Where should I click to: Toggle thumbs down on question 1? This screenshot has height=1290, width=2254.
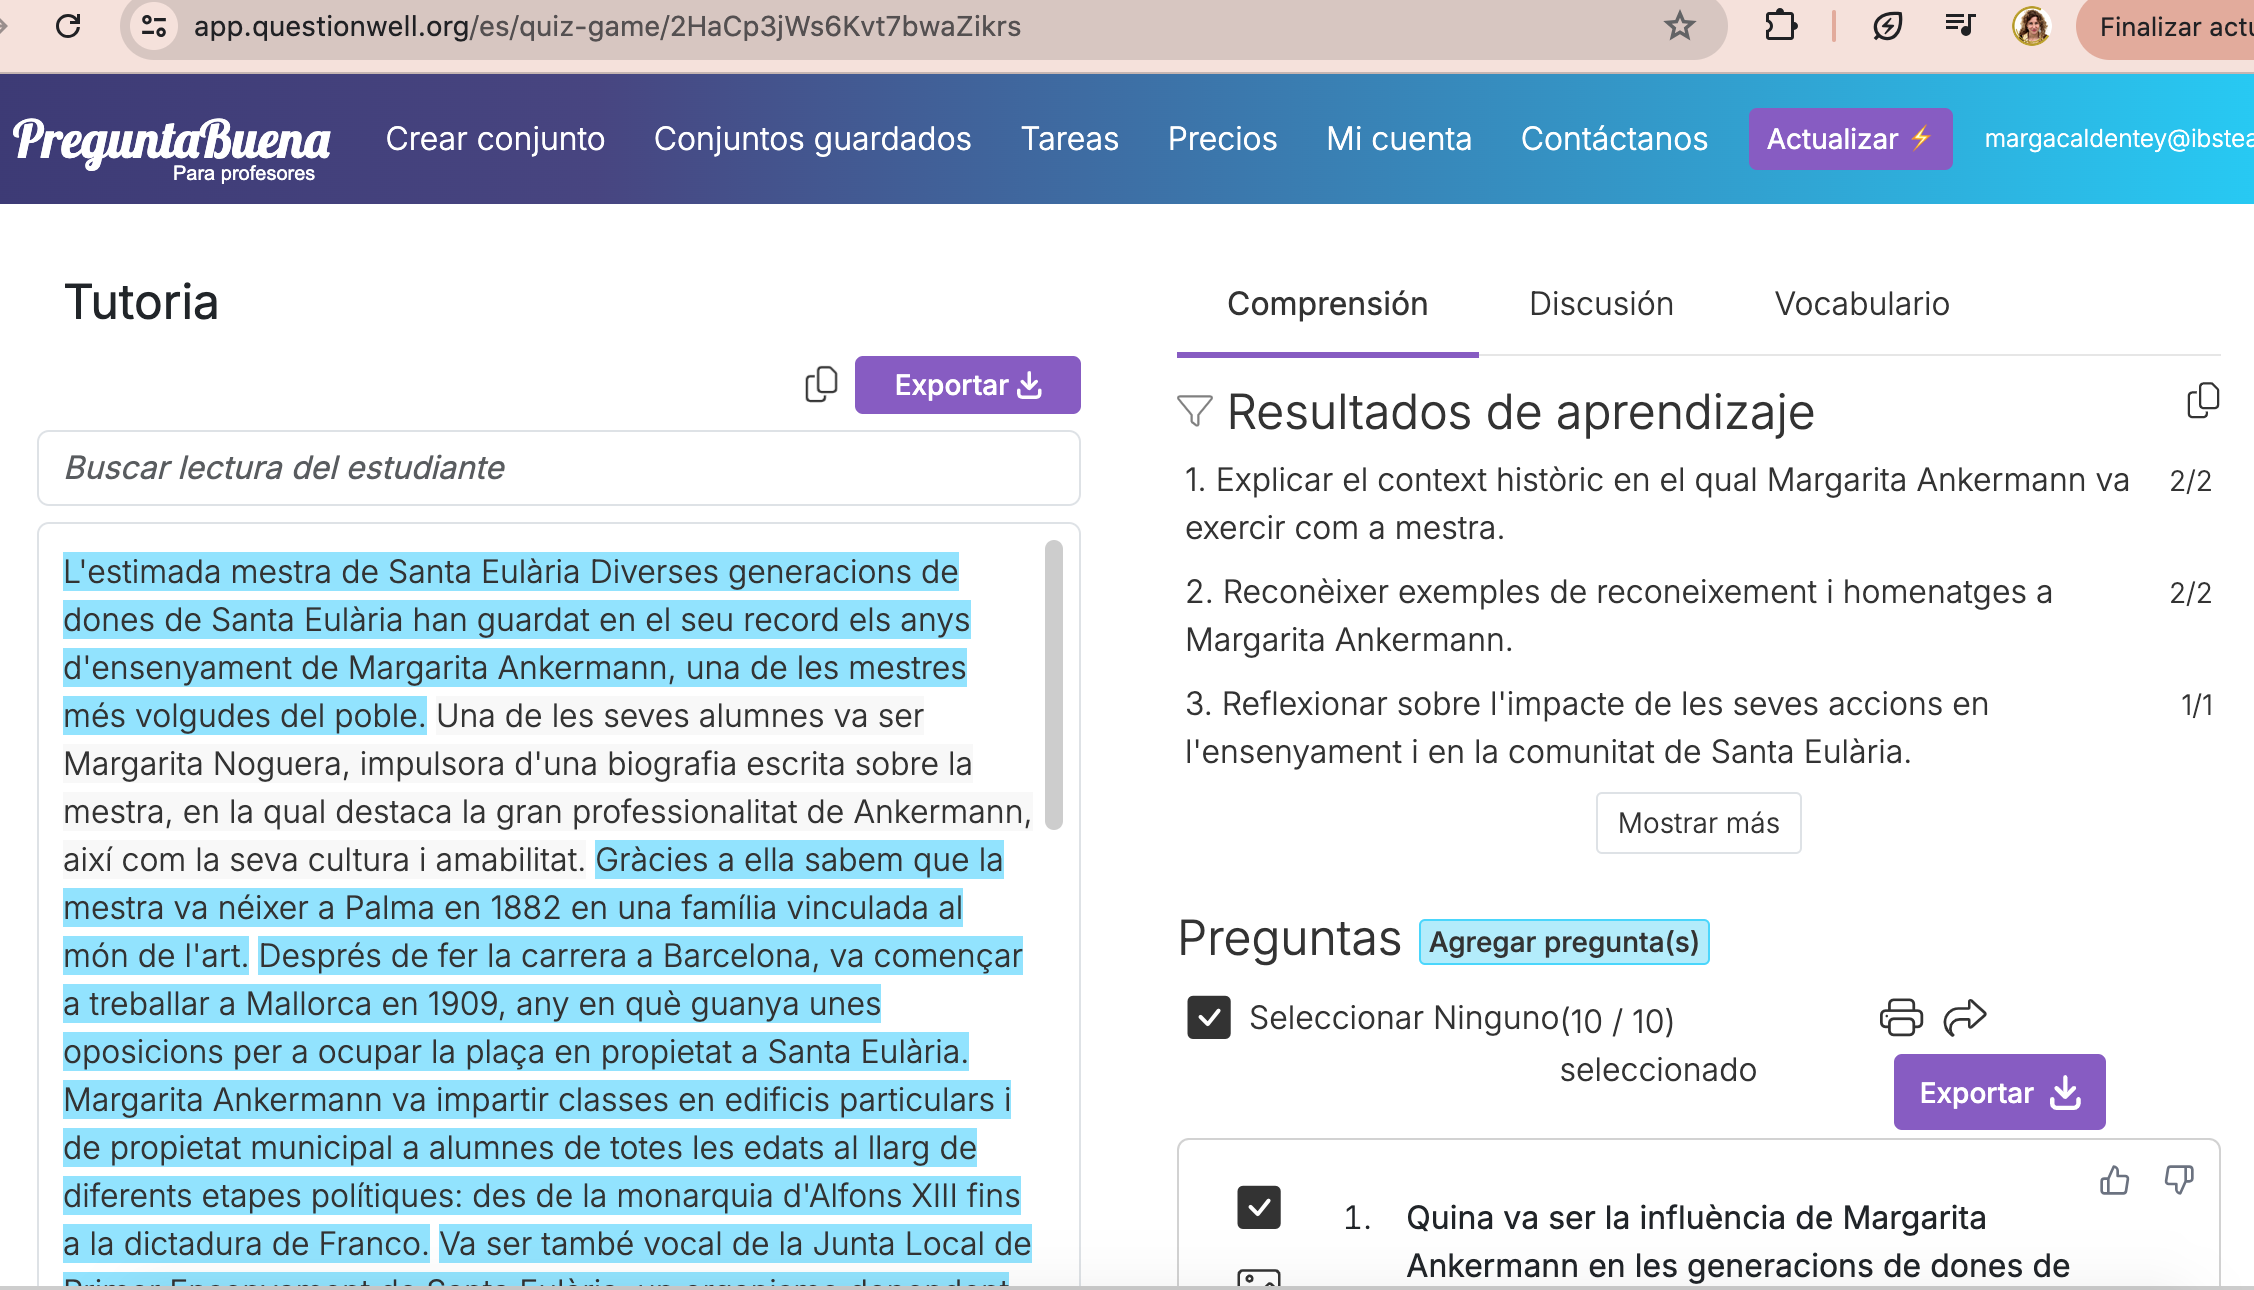click(x=2180, y=1181)
